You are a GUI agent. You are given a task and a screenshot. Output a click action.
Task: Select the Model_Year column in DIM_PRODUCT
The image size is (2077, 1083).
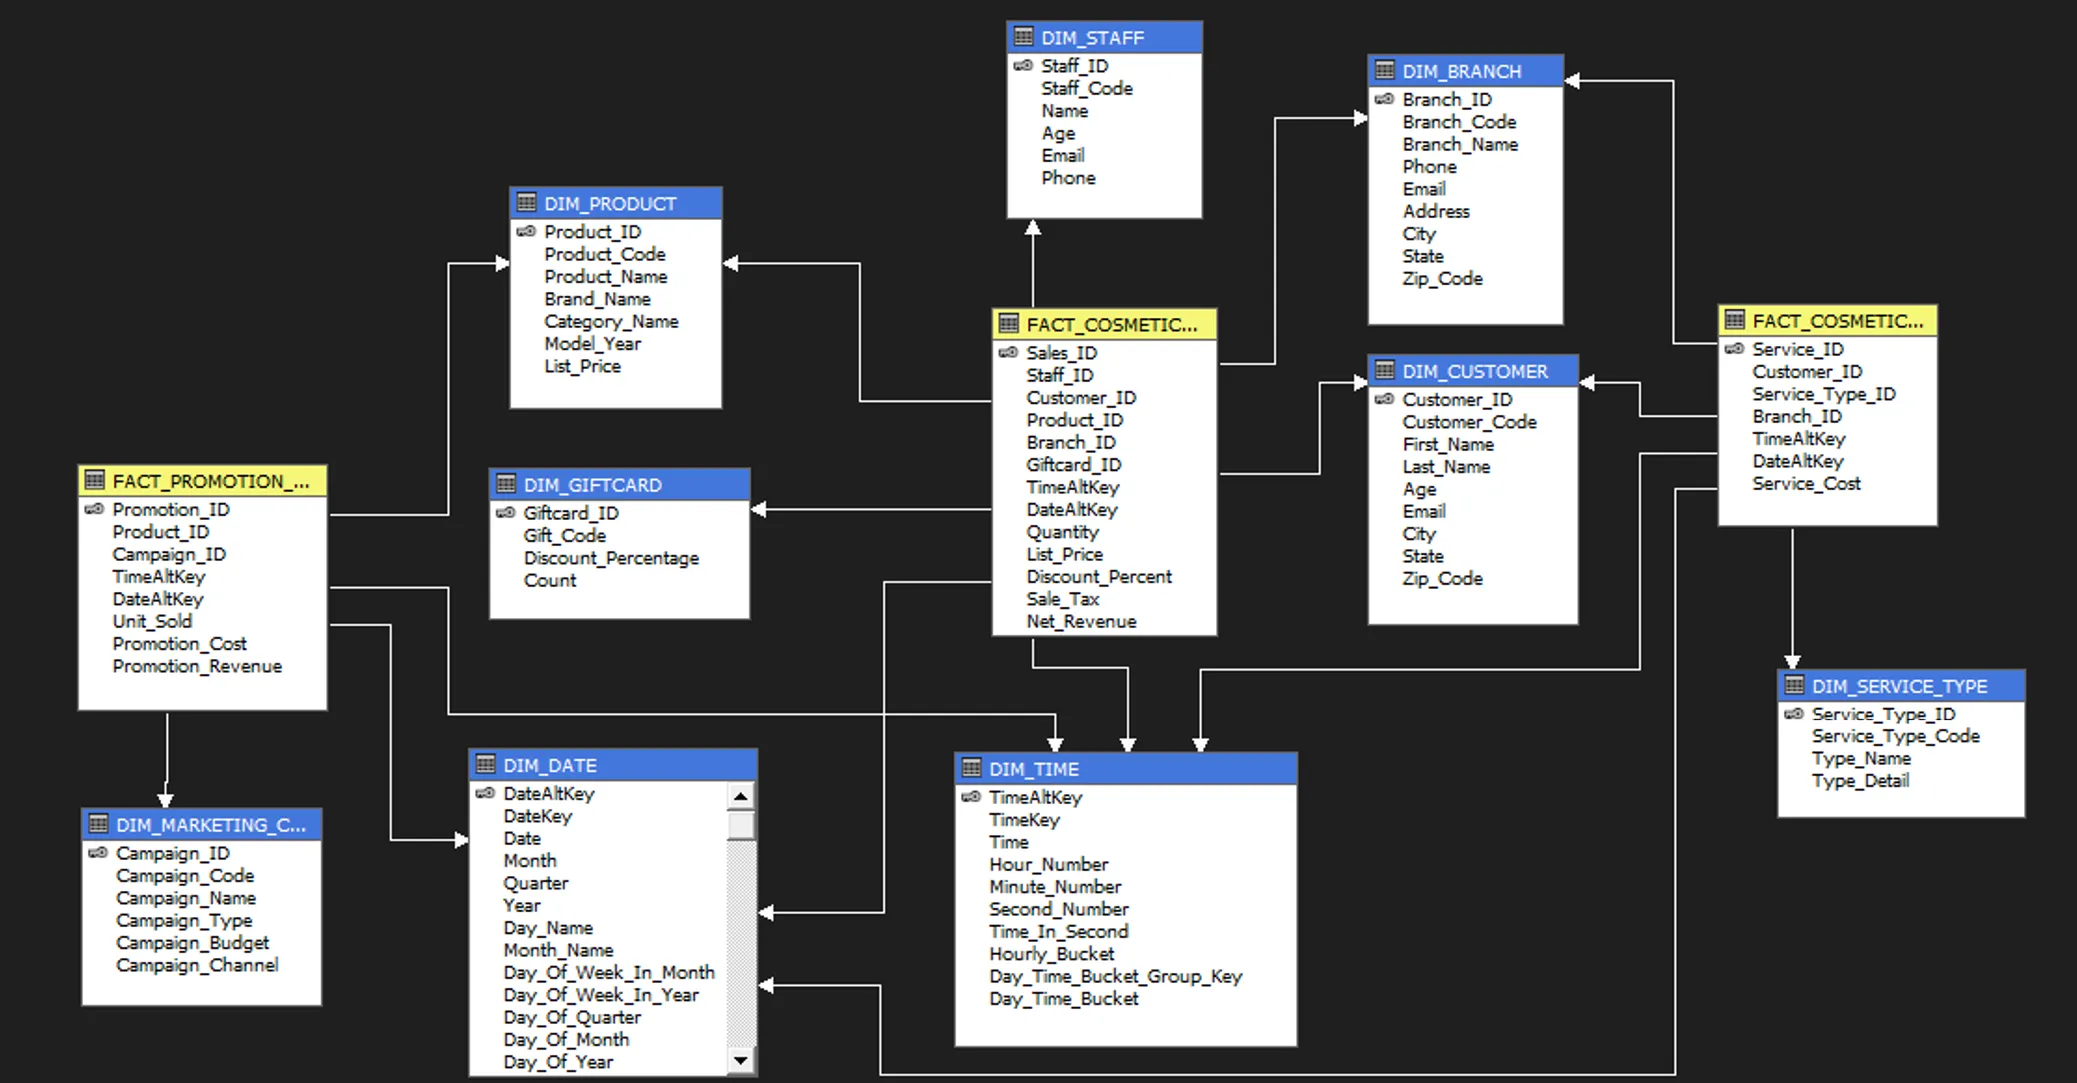tap(592, 343)
